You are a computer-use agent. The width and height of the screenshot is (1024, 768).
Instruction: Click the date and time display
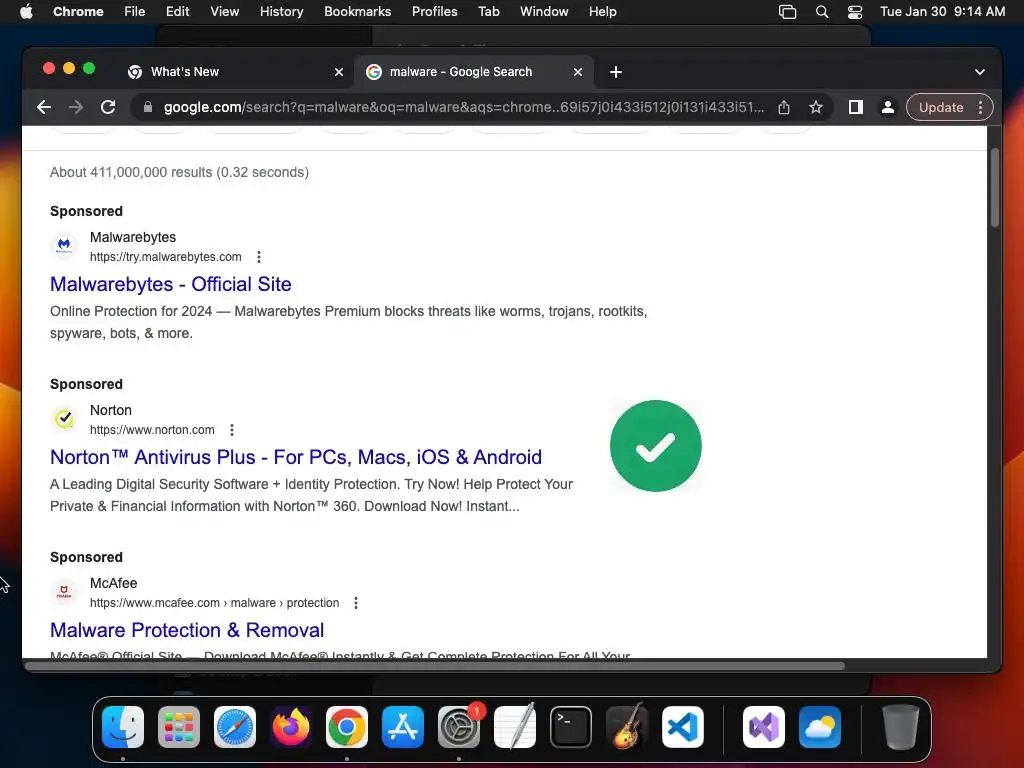coord(942,11)
